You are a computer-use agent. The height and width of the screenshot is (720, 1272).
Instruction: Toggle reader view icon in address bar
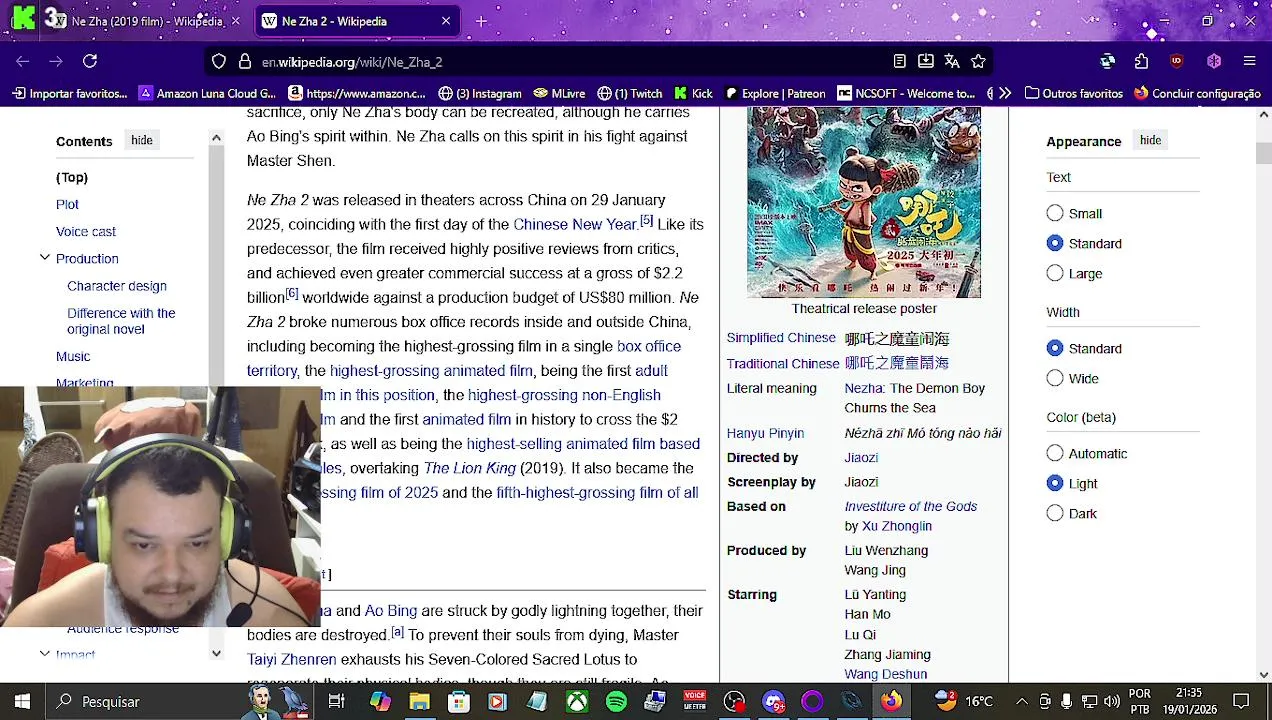900,61
